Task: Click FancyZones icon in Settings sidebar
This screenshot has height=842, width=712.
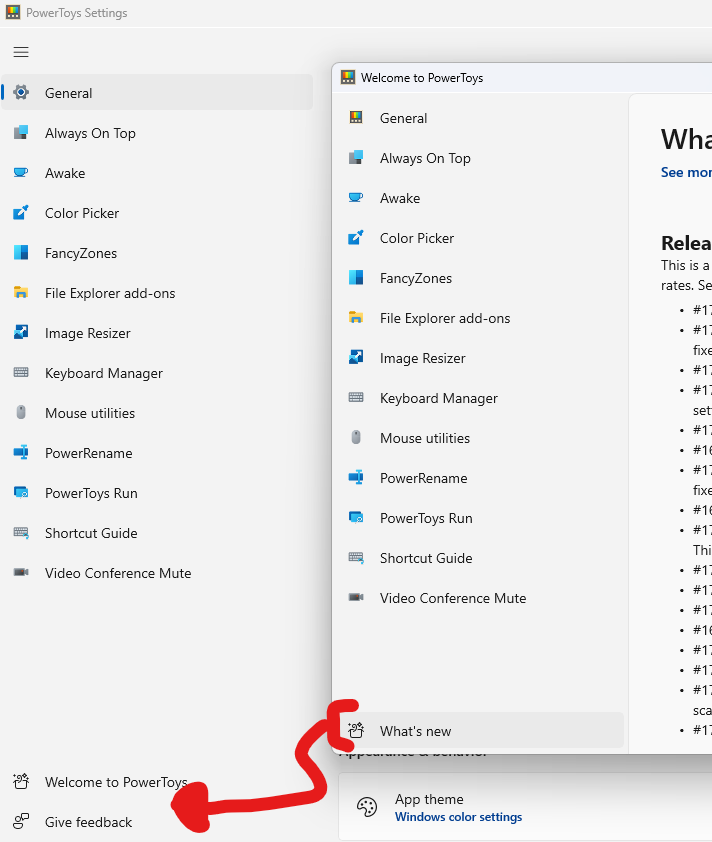Action: (x=21, y=252)
